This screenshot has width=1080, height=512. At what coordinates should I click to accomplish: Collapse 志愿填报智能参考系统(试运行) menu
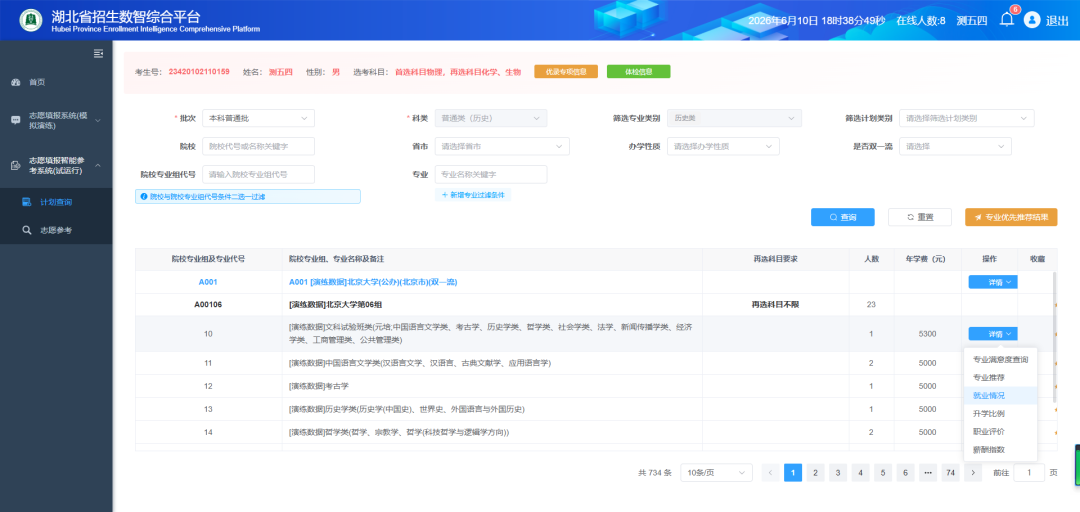(x=56, y=165)
